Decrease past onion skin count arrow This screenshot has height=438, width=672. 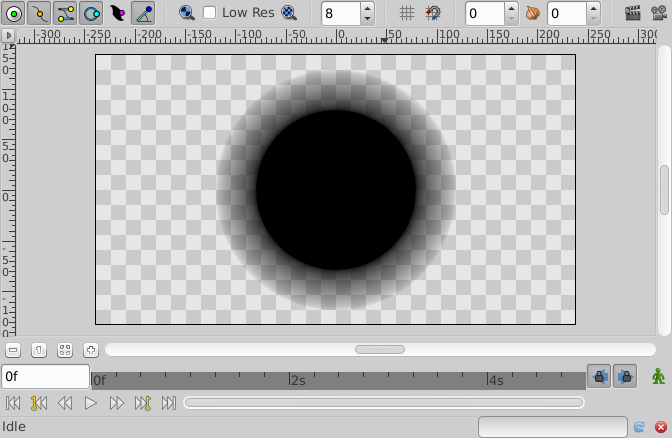point(511,18)
